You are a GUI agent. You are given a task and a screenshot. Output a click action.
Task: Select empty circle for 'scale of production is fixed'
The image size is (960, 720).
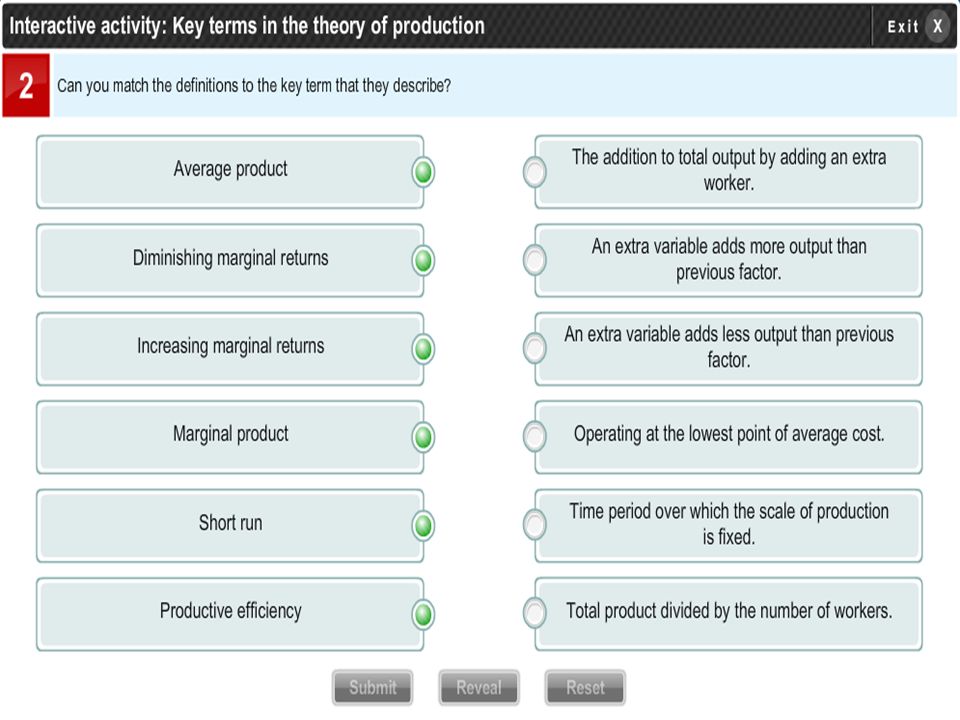[534, 525]
